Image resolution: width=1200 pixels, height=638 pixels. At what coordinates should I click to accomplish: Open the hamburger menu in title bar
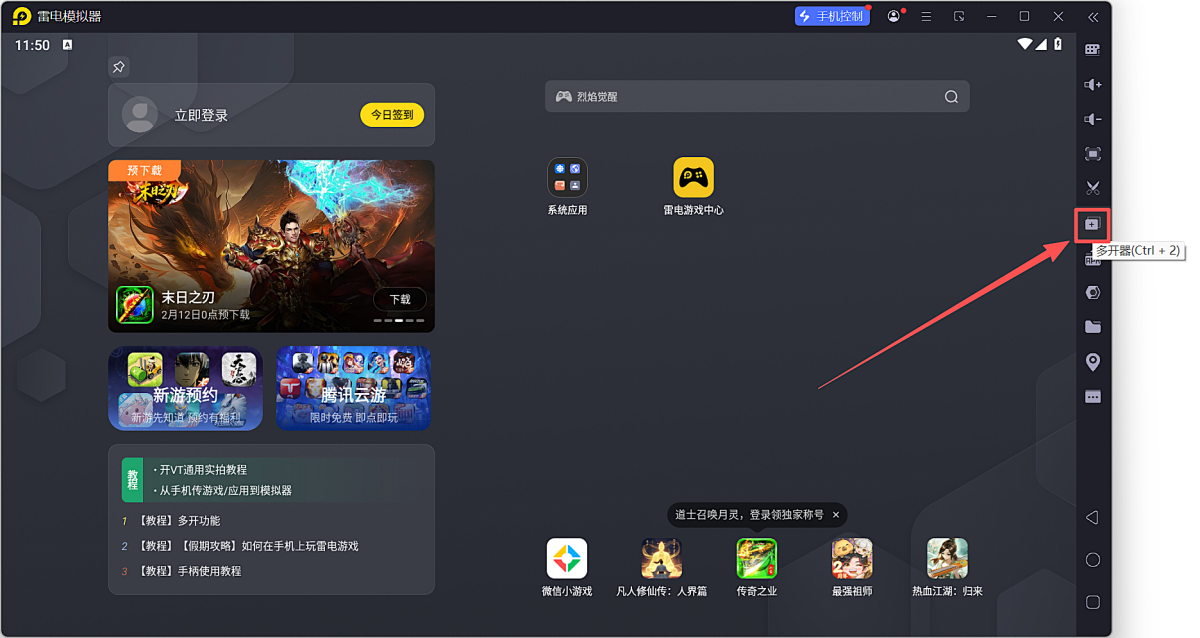[x=927, y=17]
